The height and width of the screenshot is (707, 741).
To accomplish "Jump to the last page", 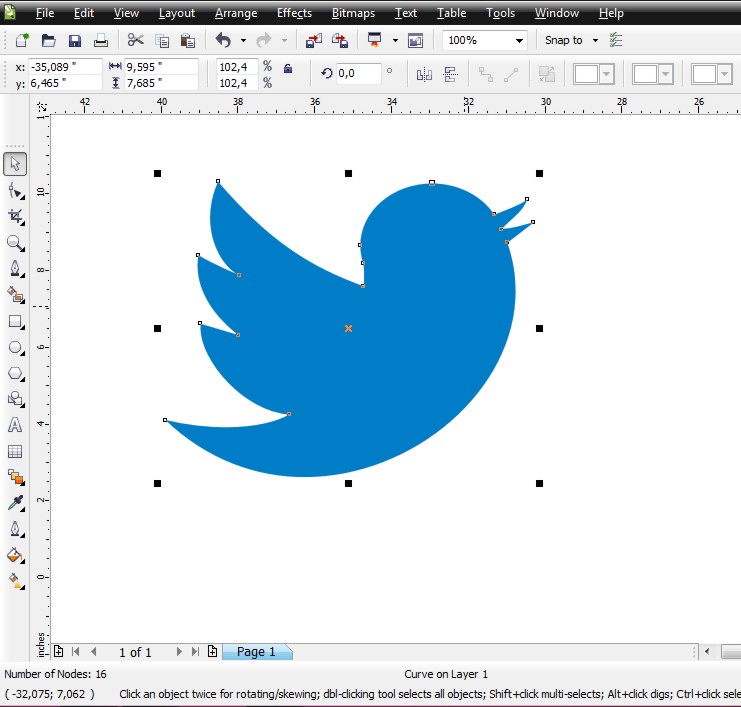I will [x=195, y=652].
